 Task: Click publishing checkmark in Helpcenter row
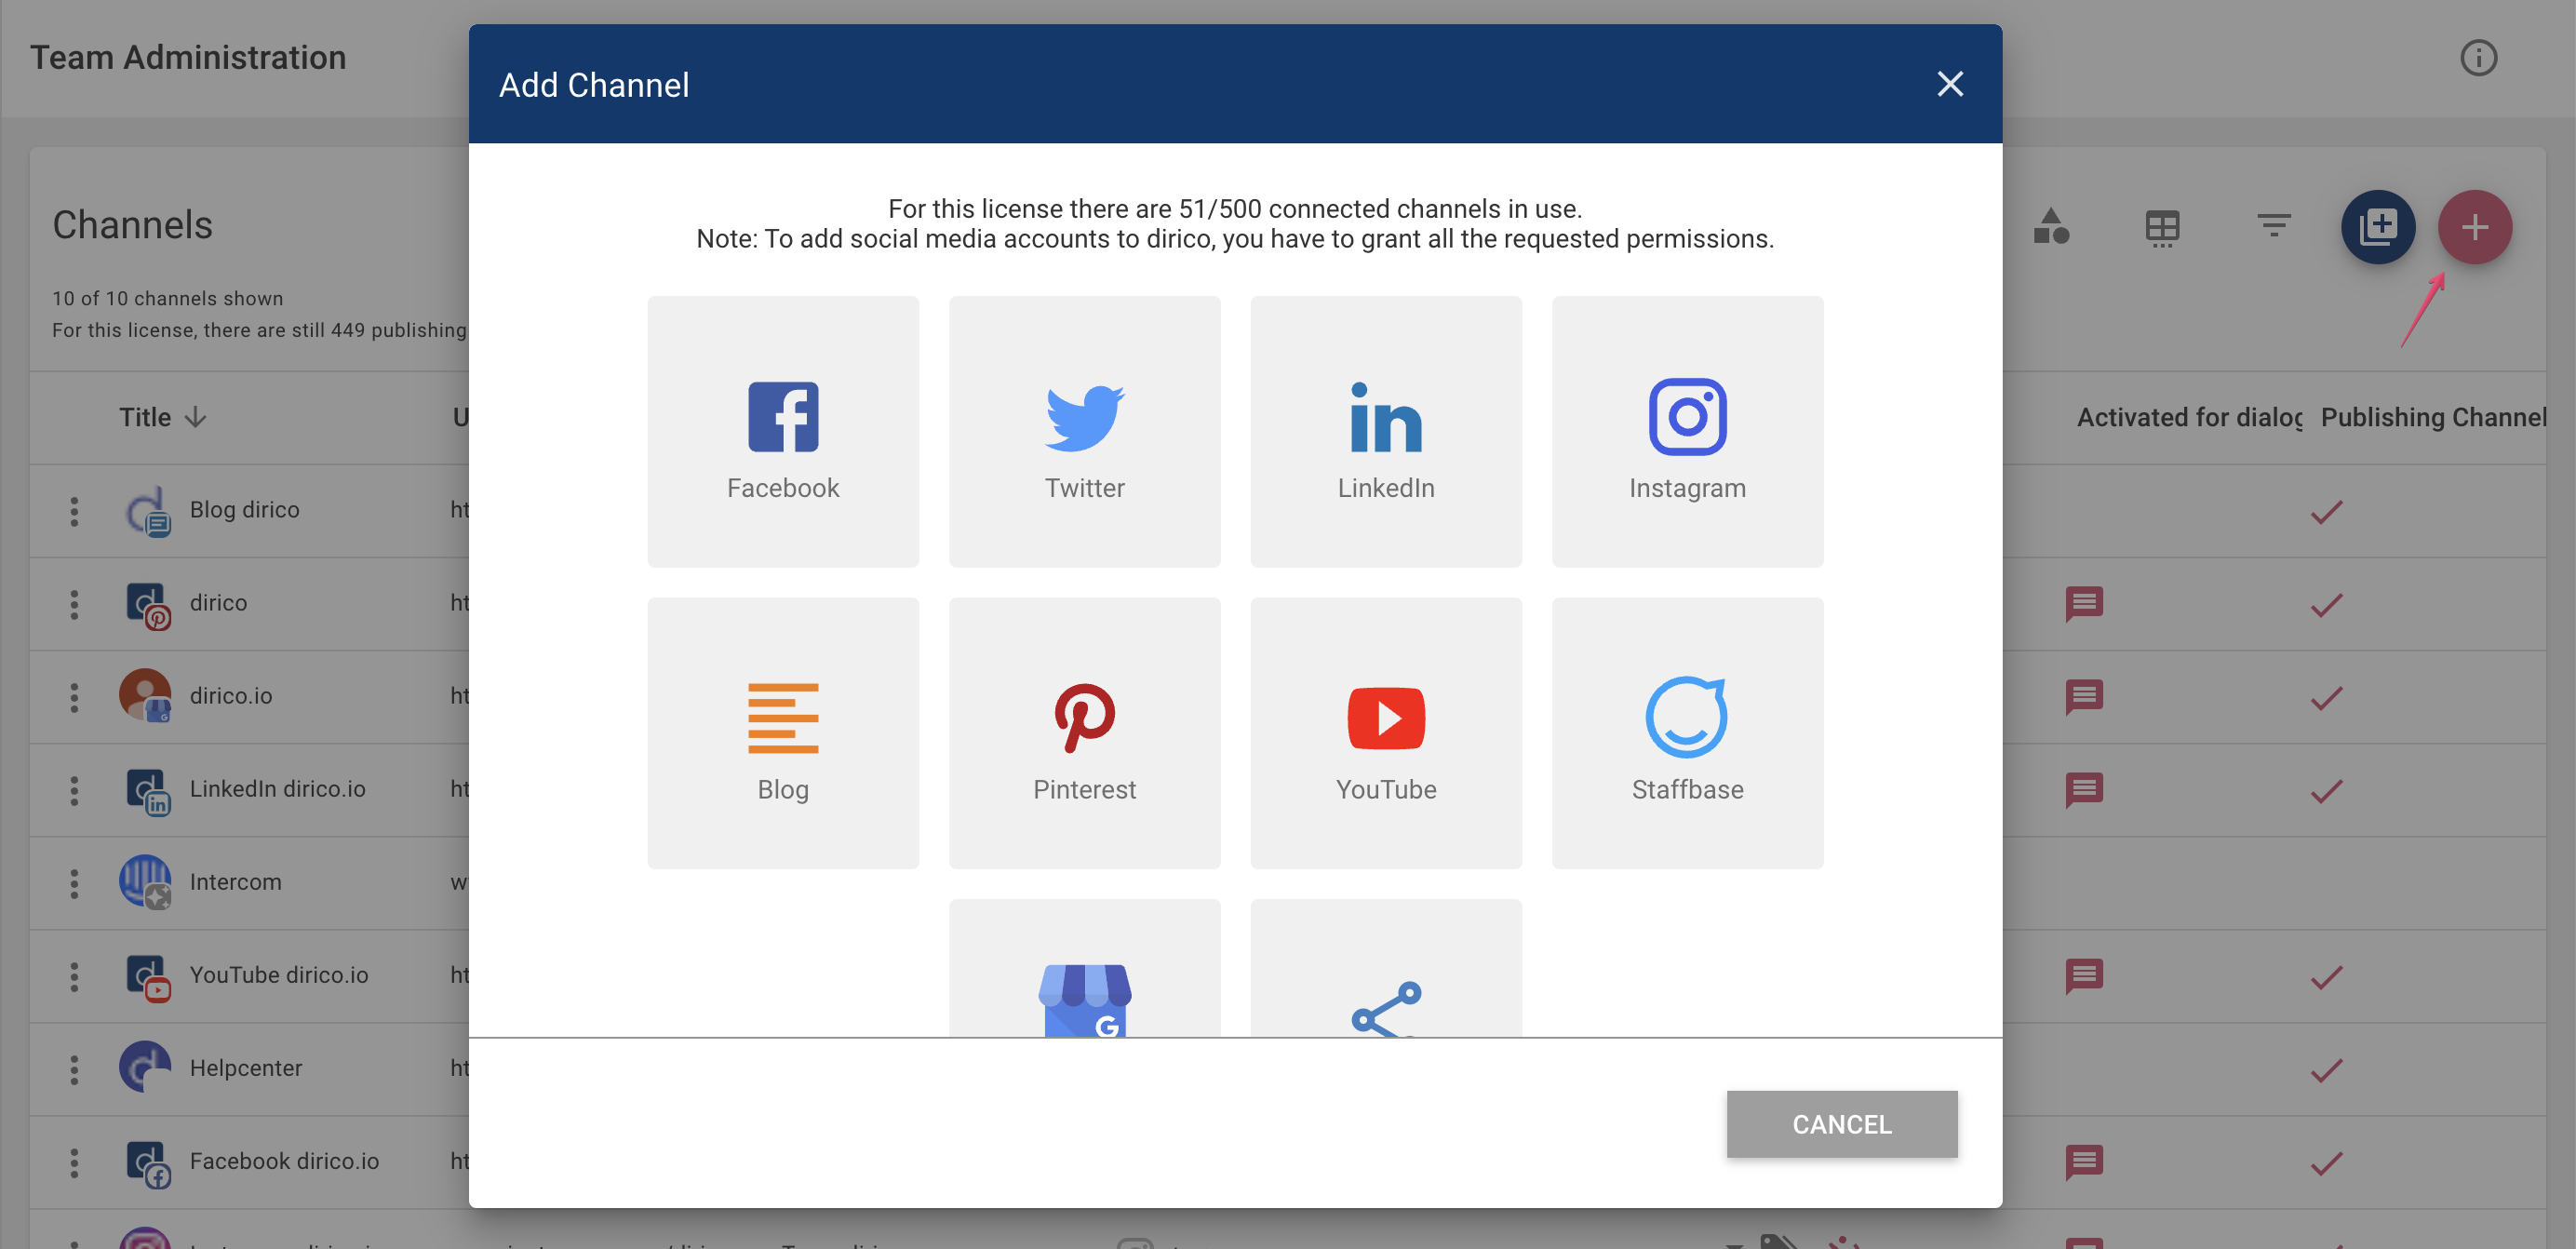coord(2326,1070)
